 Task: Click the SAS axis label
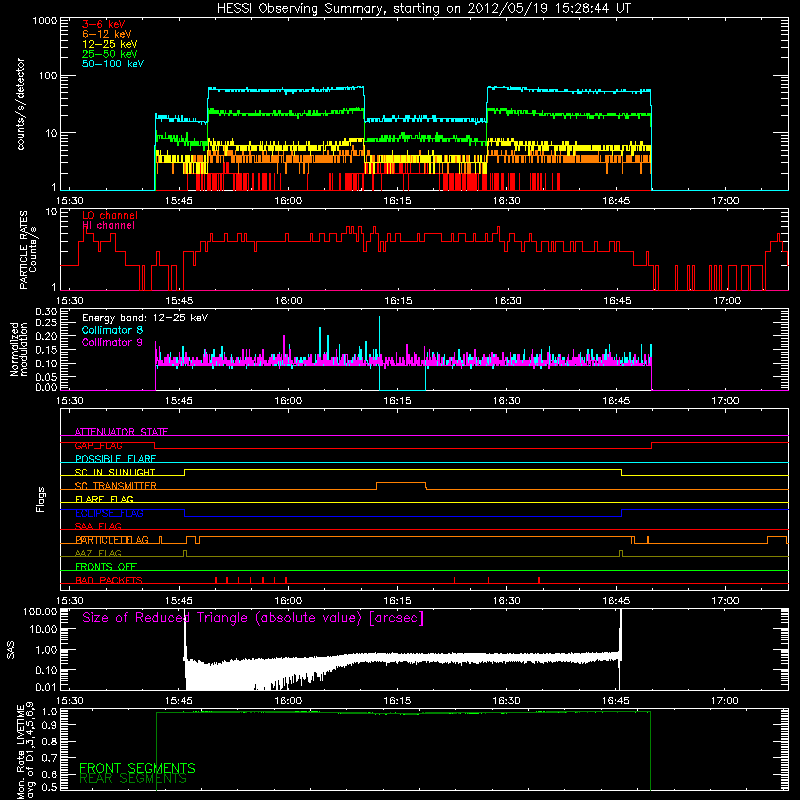click(x=11, y=650)
